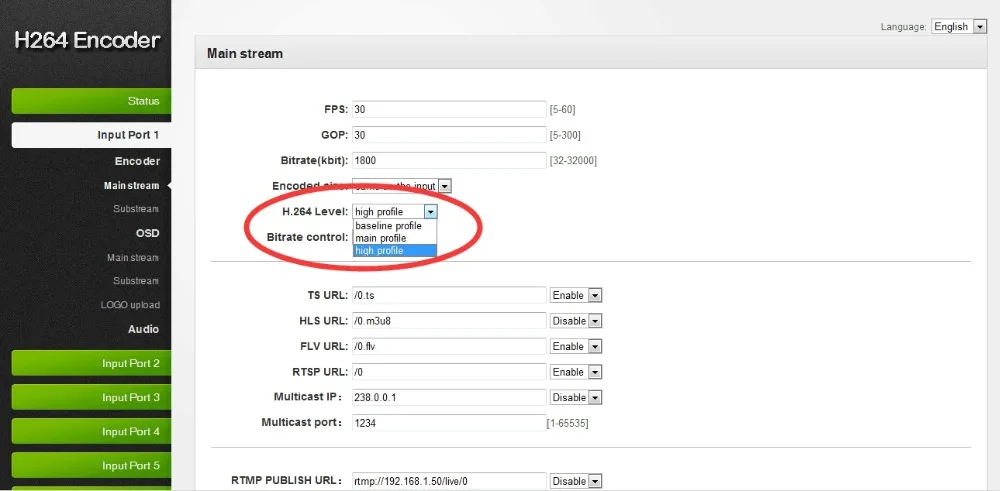Open the Encoded size dropdown
This screenshot has height=491, width=1000.
402,186
